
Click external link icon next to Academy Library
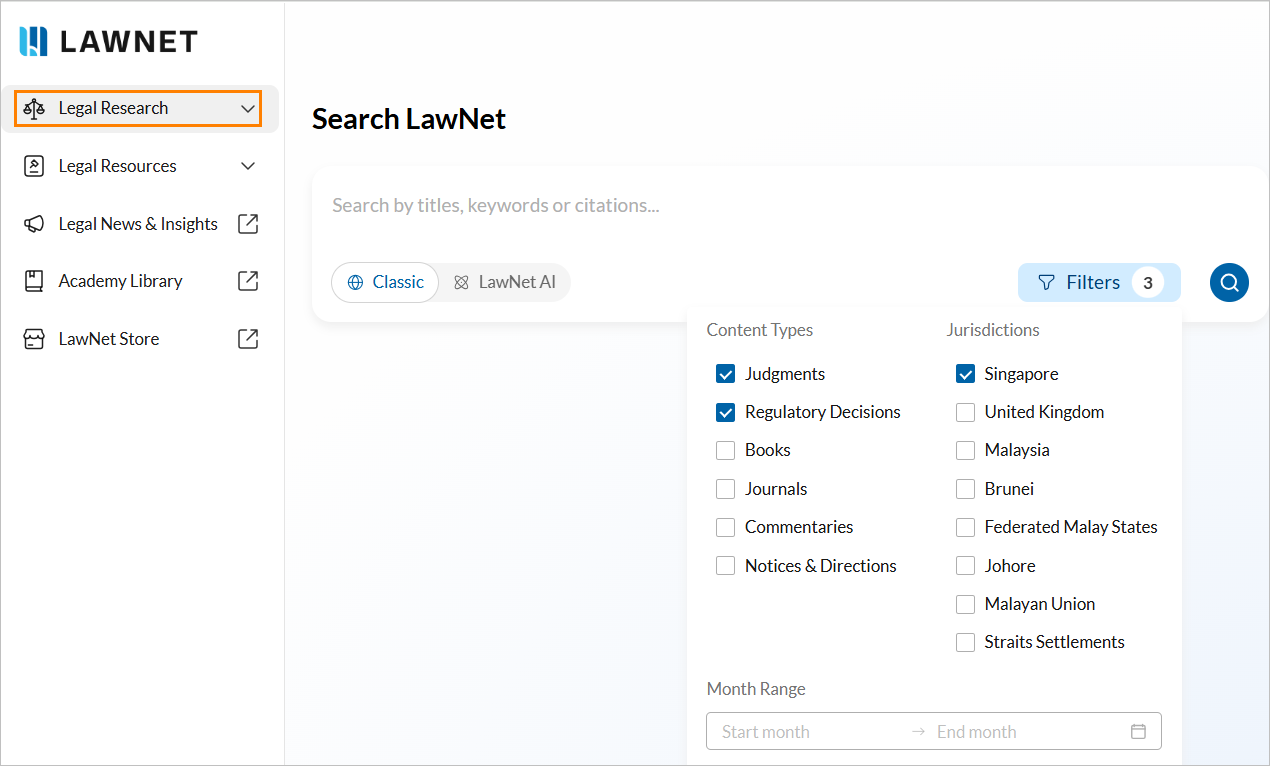pos(248,281)
